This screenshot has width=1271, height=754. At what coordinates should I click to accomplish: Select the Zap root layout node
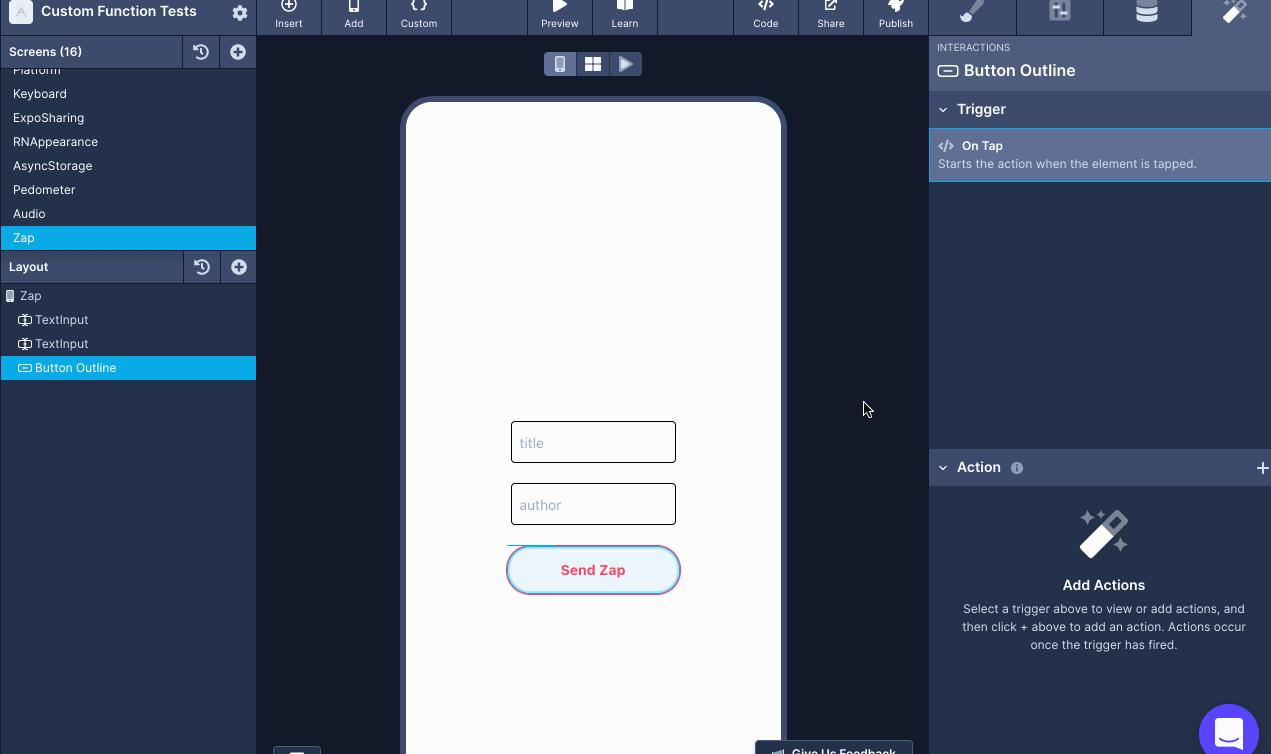pyautogui.click(x=128, y=296)
